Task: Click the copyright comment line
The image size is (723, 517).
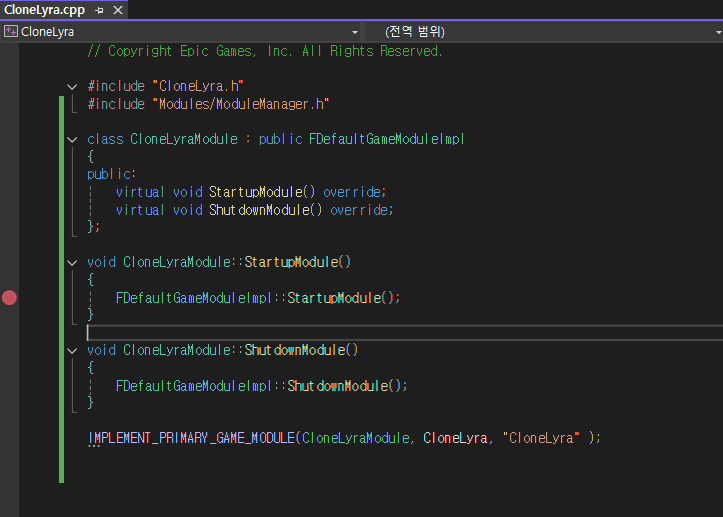Action: click(x=265, y=51)
